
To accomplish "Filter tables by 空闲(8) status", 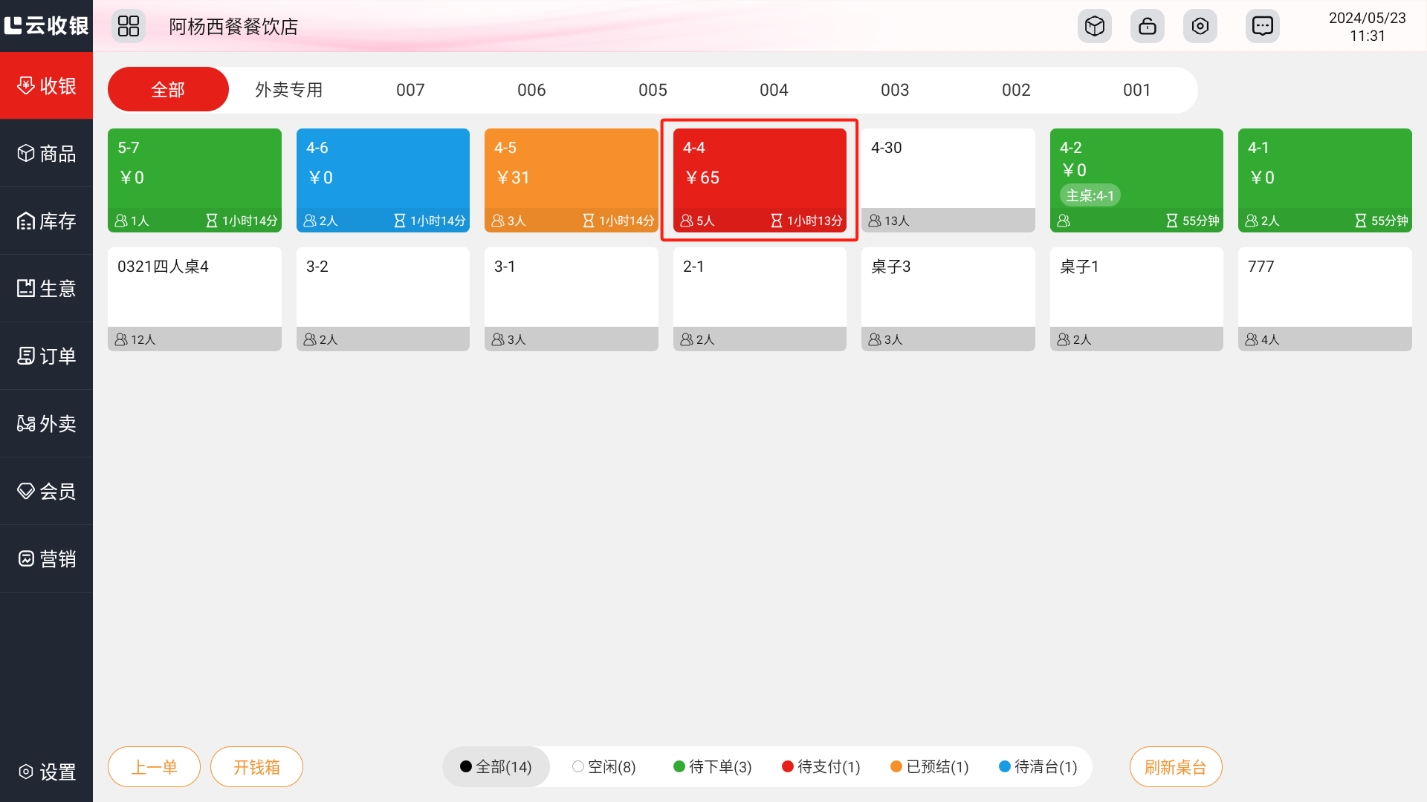I will pos(604,767).
